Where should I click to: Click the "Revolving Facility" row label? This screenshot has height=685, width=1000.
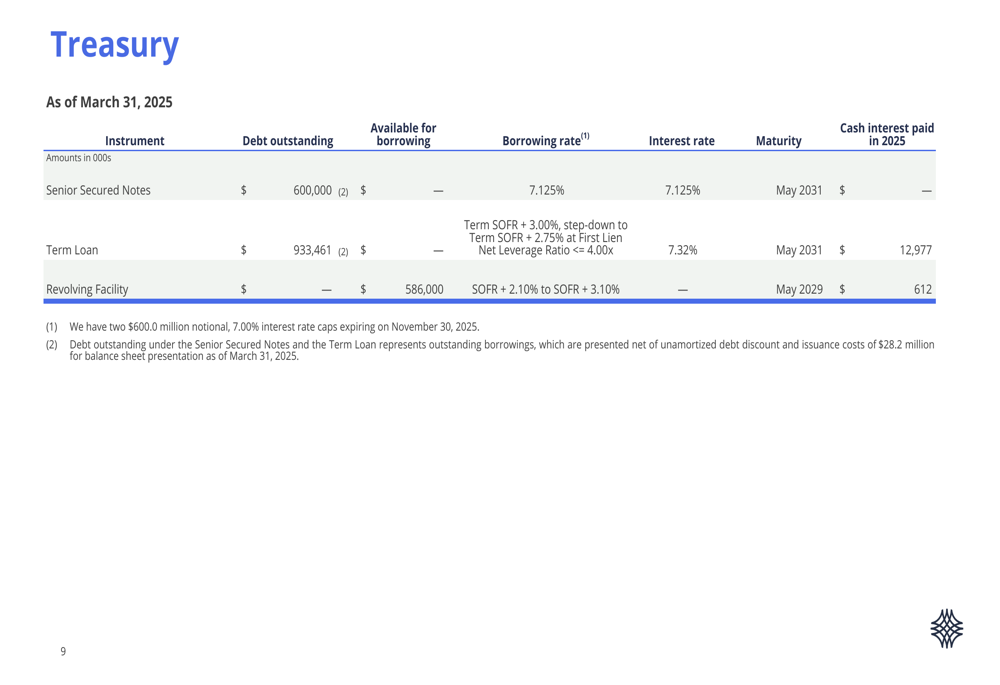coord(87,290)
